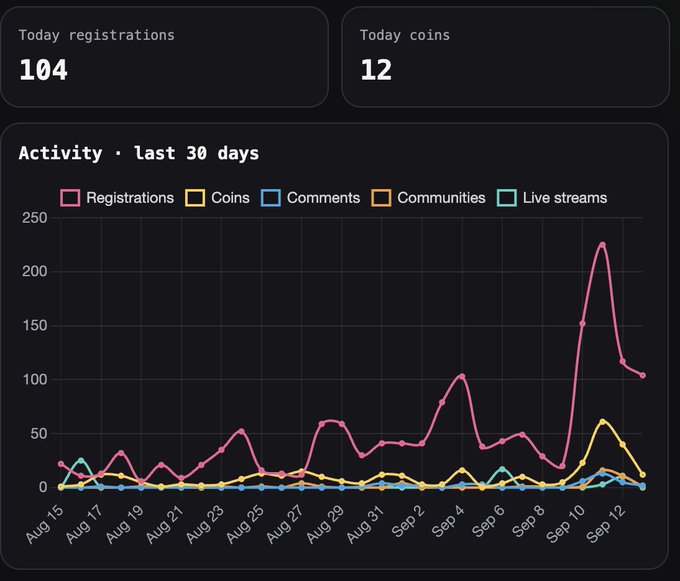Click the x-axis label Sep 10
680x581 pixels.
click(x=566, y=525)
